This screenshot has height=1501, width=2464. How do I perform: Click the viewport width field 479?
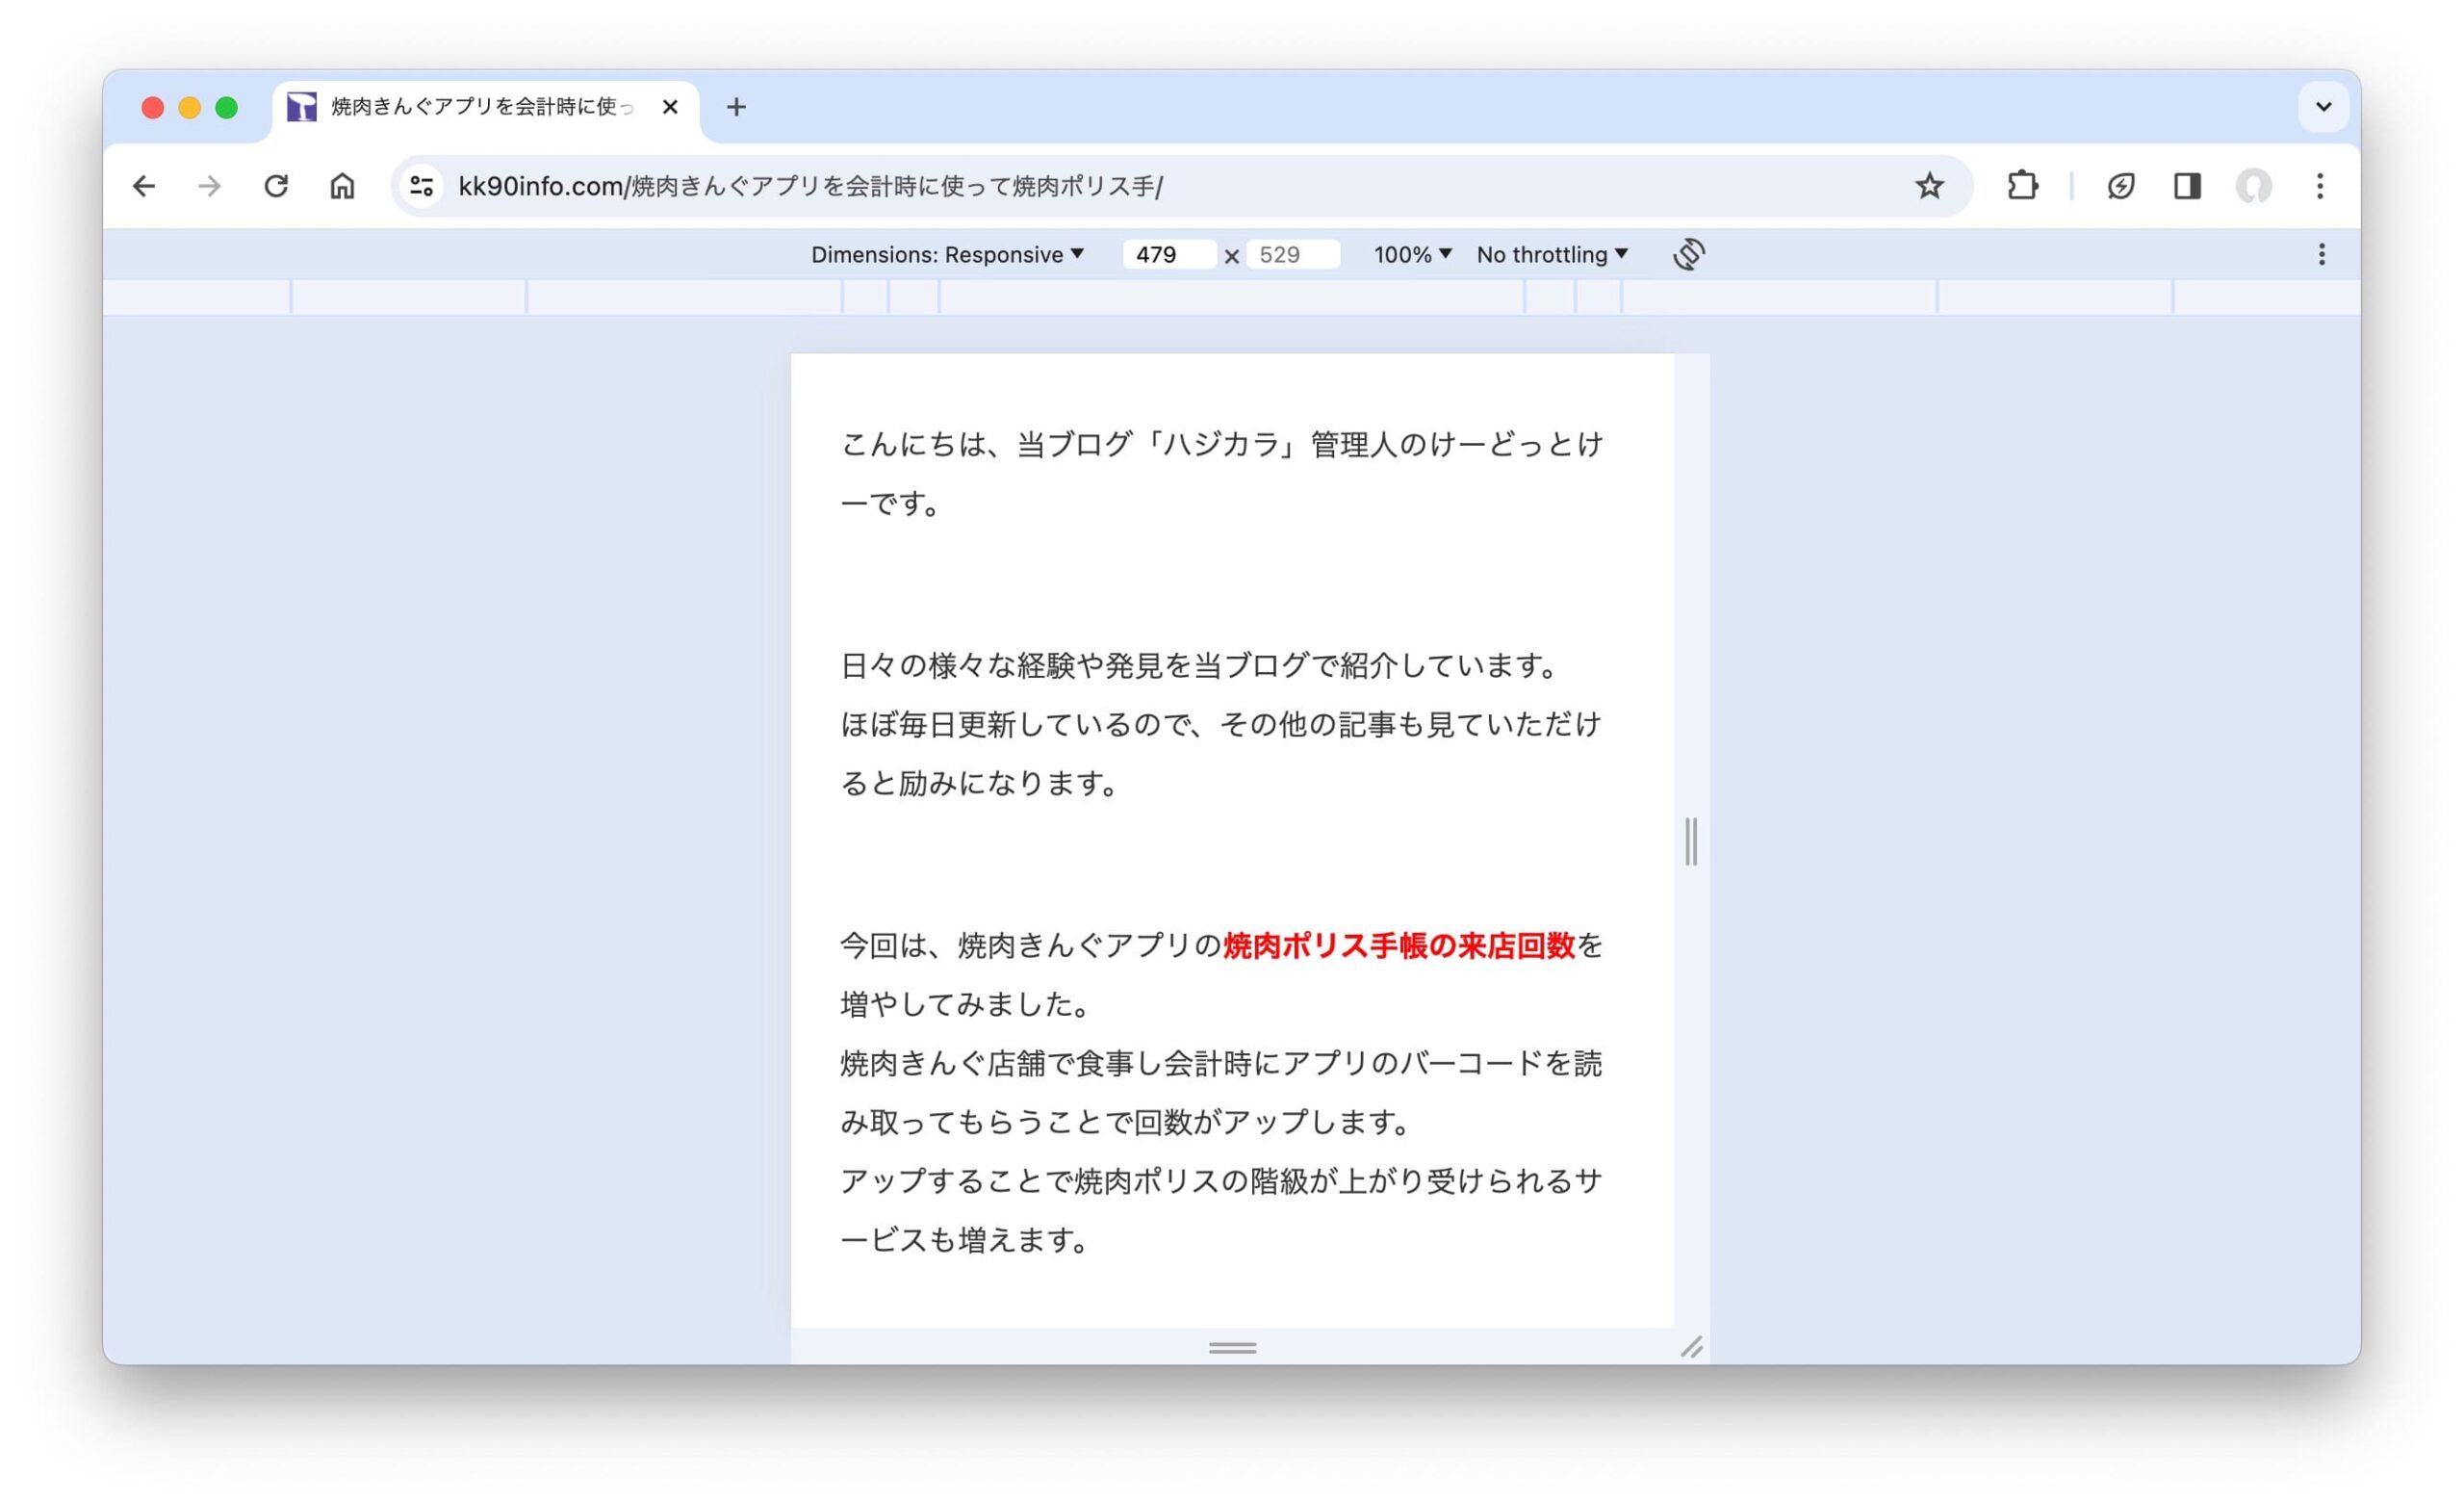[1168, 255]
